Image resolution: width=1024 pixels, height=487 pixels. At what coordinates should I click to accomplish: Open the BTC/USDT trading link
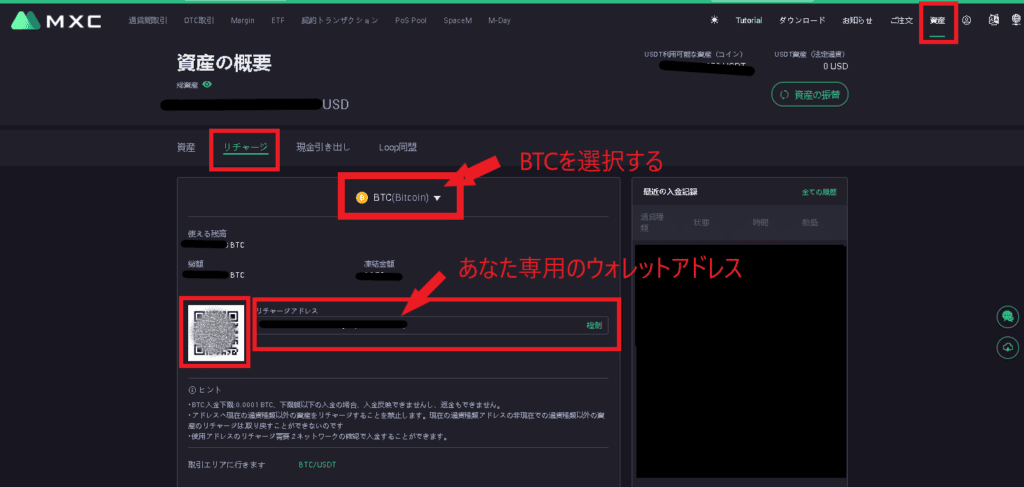317,465
